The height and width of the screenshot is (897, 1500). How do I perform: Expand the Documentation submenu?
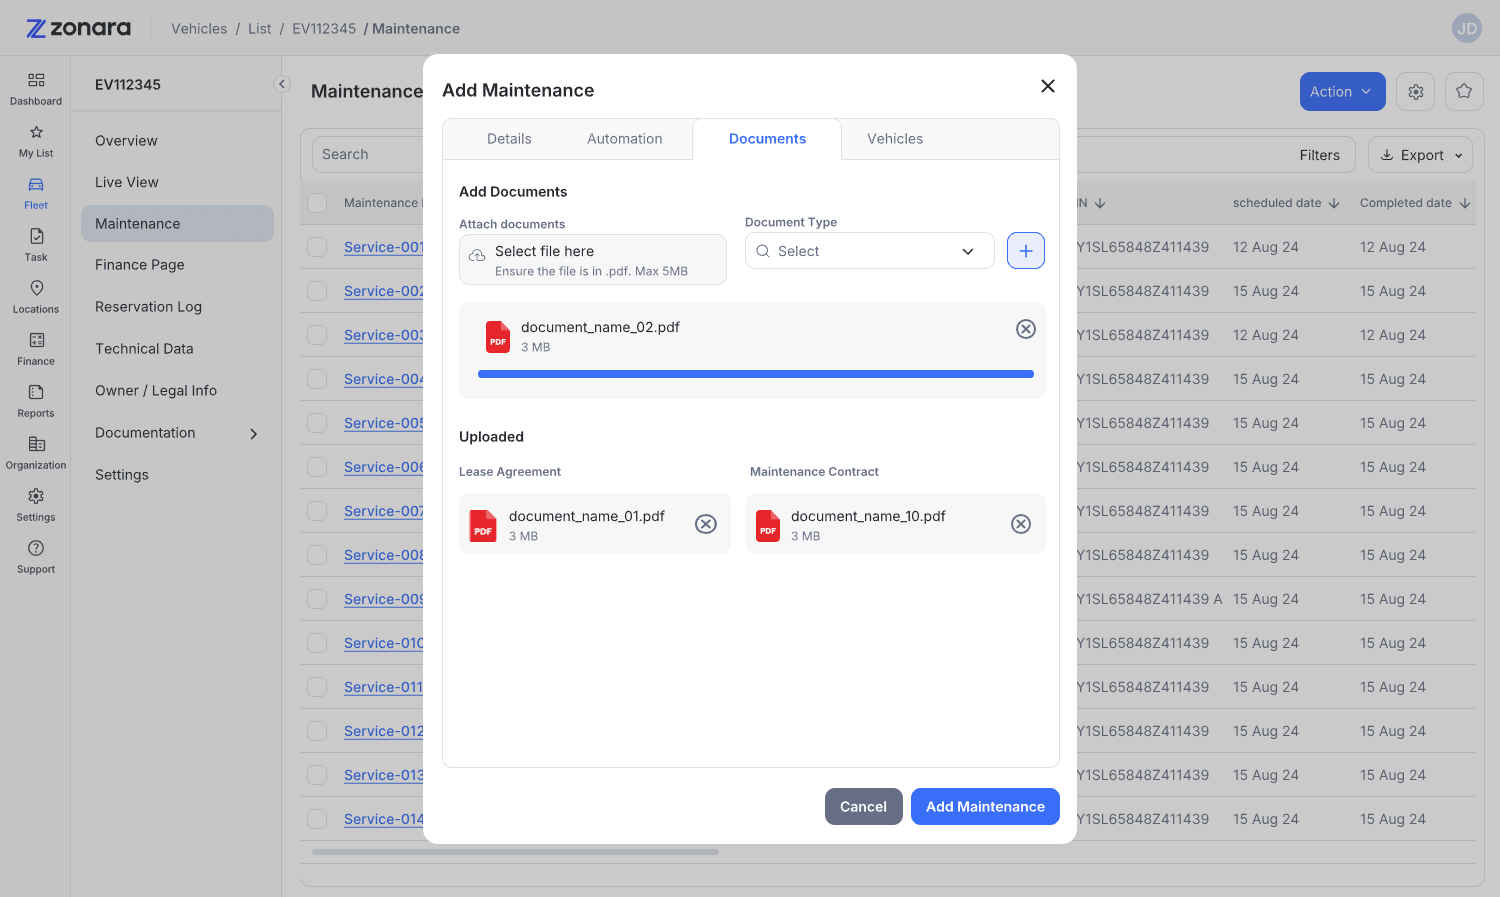[177, 433]
